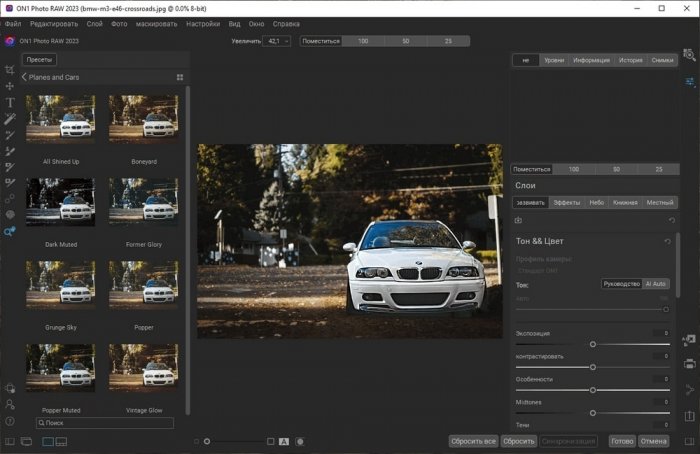
Task: Reset Tone & Color pane arrow
Action: (668, 242)
